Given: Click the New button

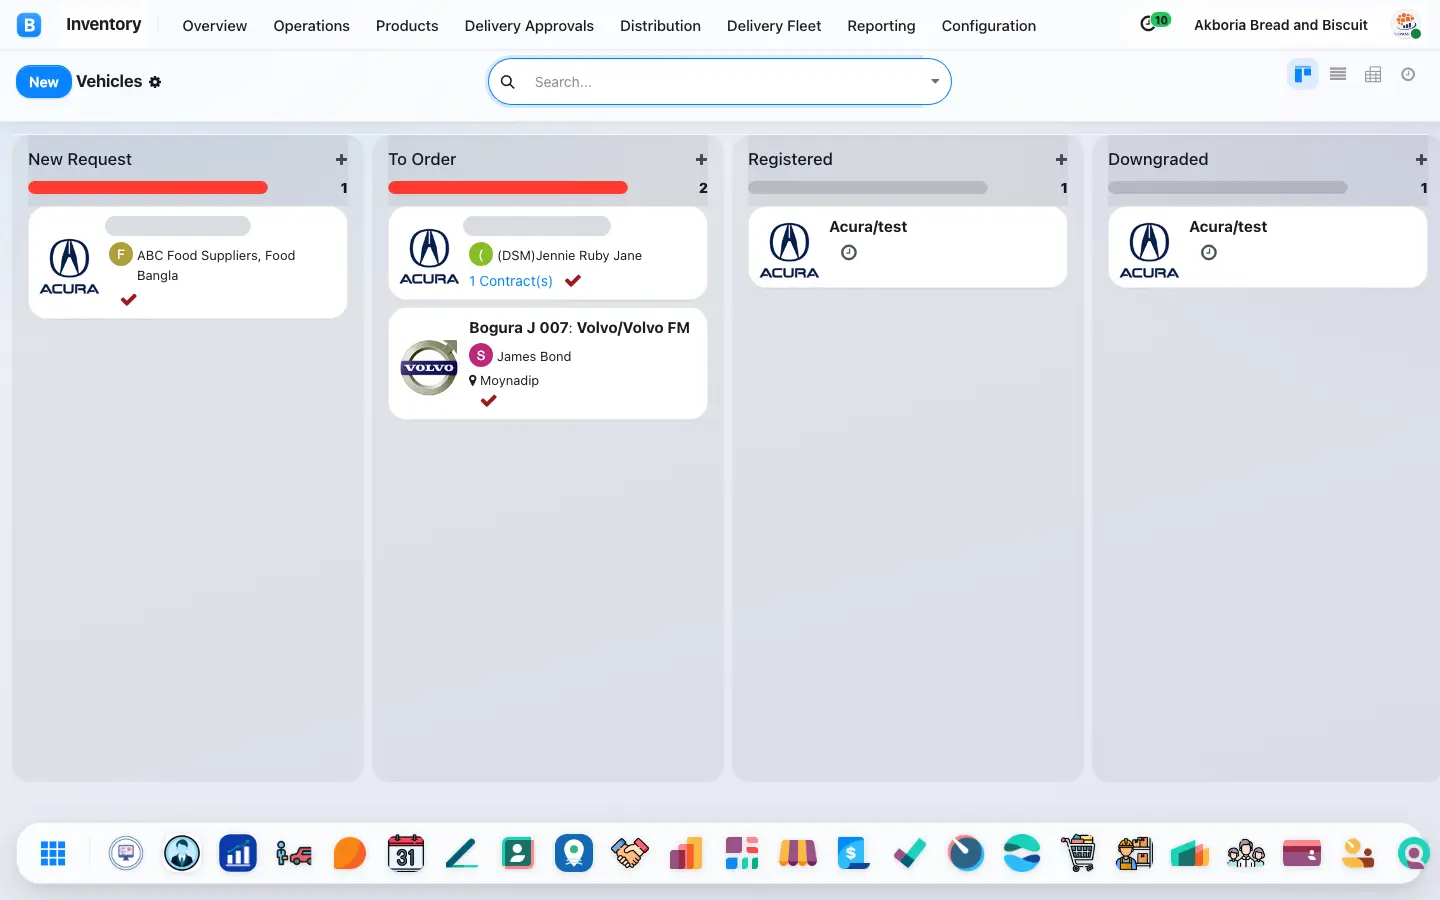Looking at the screenshot, I should 44,82.
